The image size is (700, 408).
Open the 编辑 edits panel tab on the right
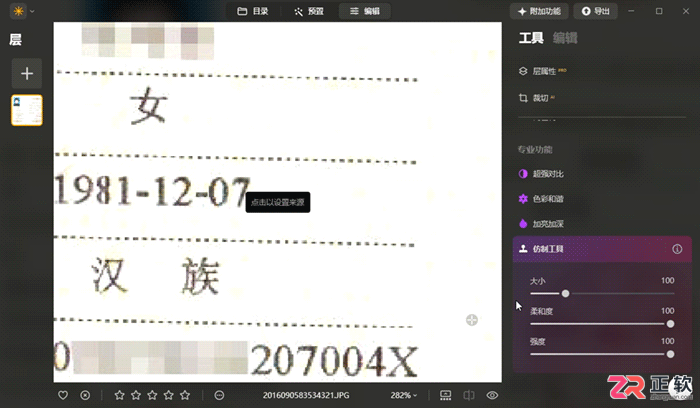pos(565,38)
